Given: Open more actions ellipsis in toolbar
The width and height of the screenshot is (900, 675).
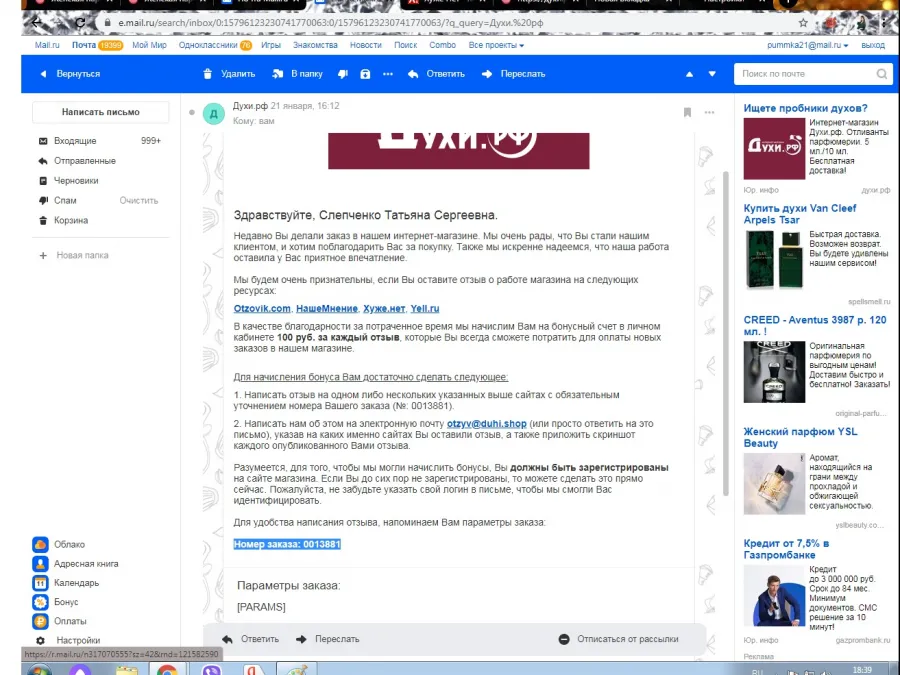Looking at the screenshot, I should (x=388, y=74).
